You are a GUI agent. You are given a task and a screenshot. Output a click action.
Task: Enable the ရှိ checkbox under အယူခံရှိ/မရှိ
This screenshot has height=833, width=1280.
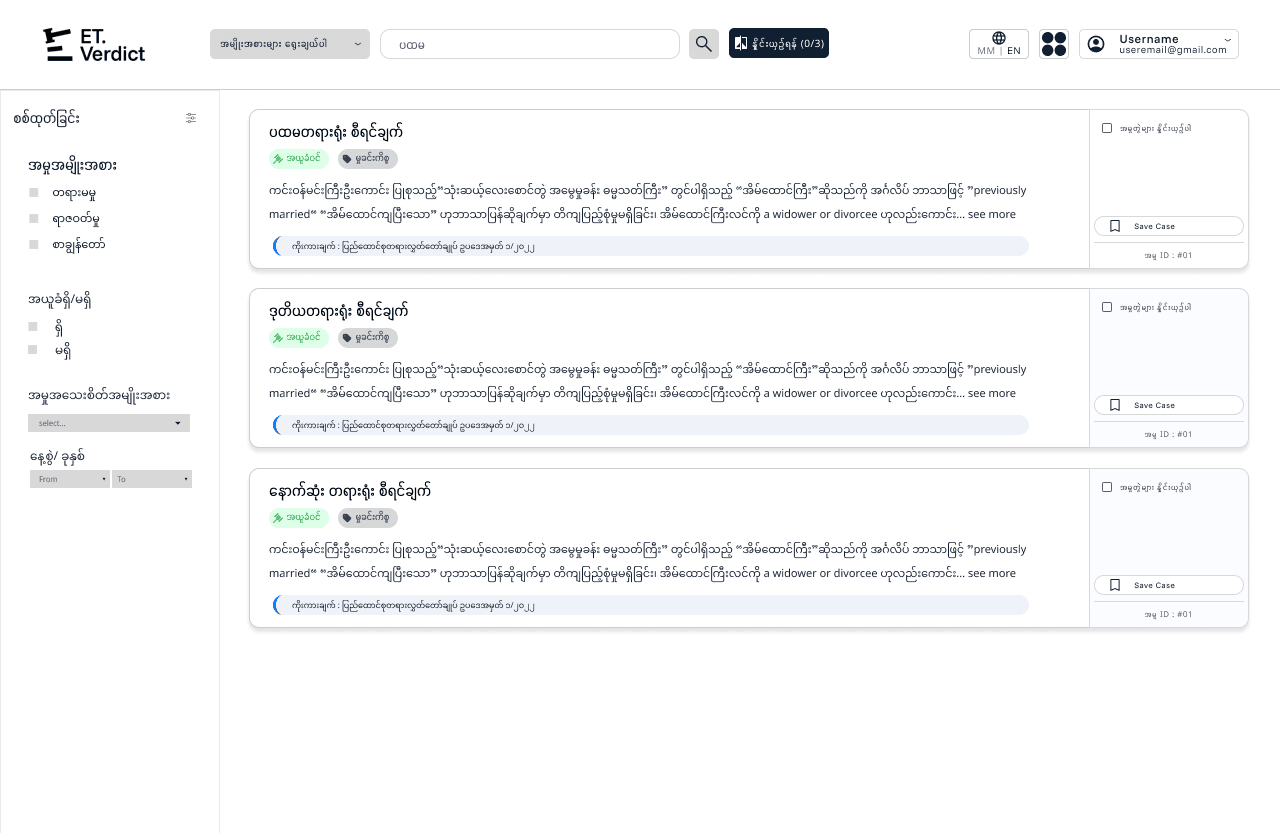tap(33, 326)
